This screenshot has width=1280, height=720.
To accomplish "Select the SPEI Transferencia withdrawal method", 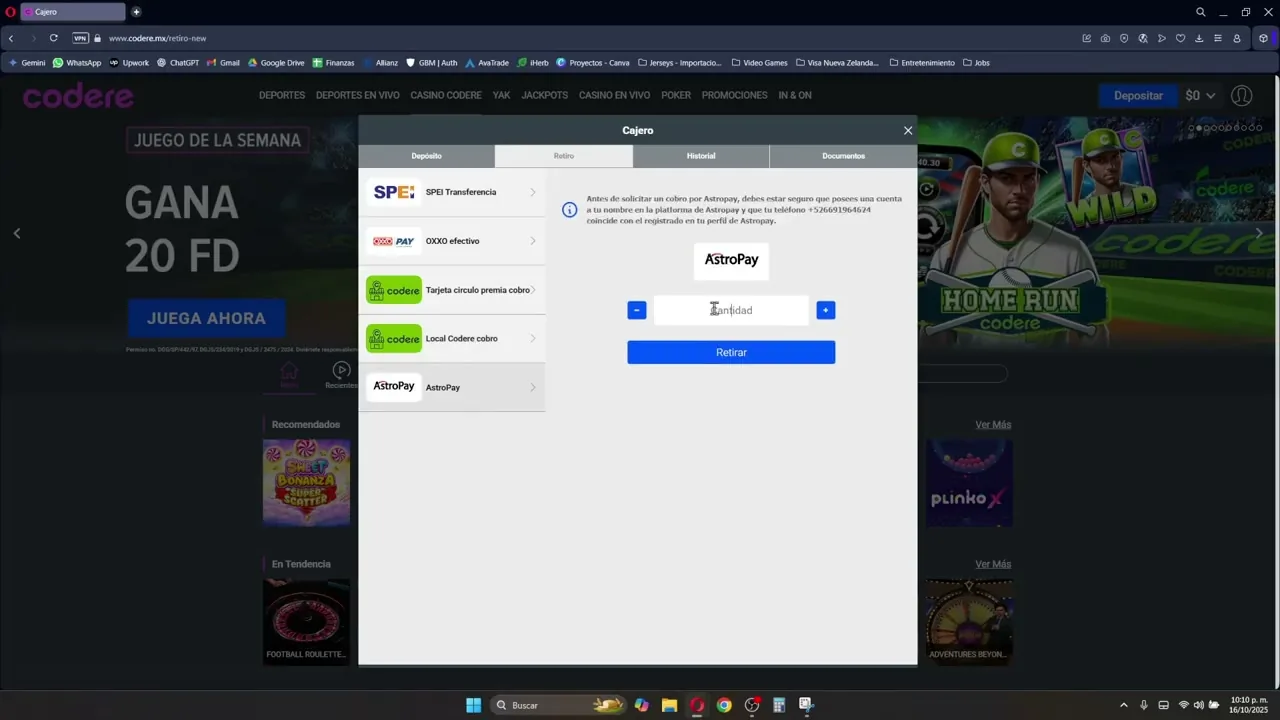I will point(452,192).
